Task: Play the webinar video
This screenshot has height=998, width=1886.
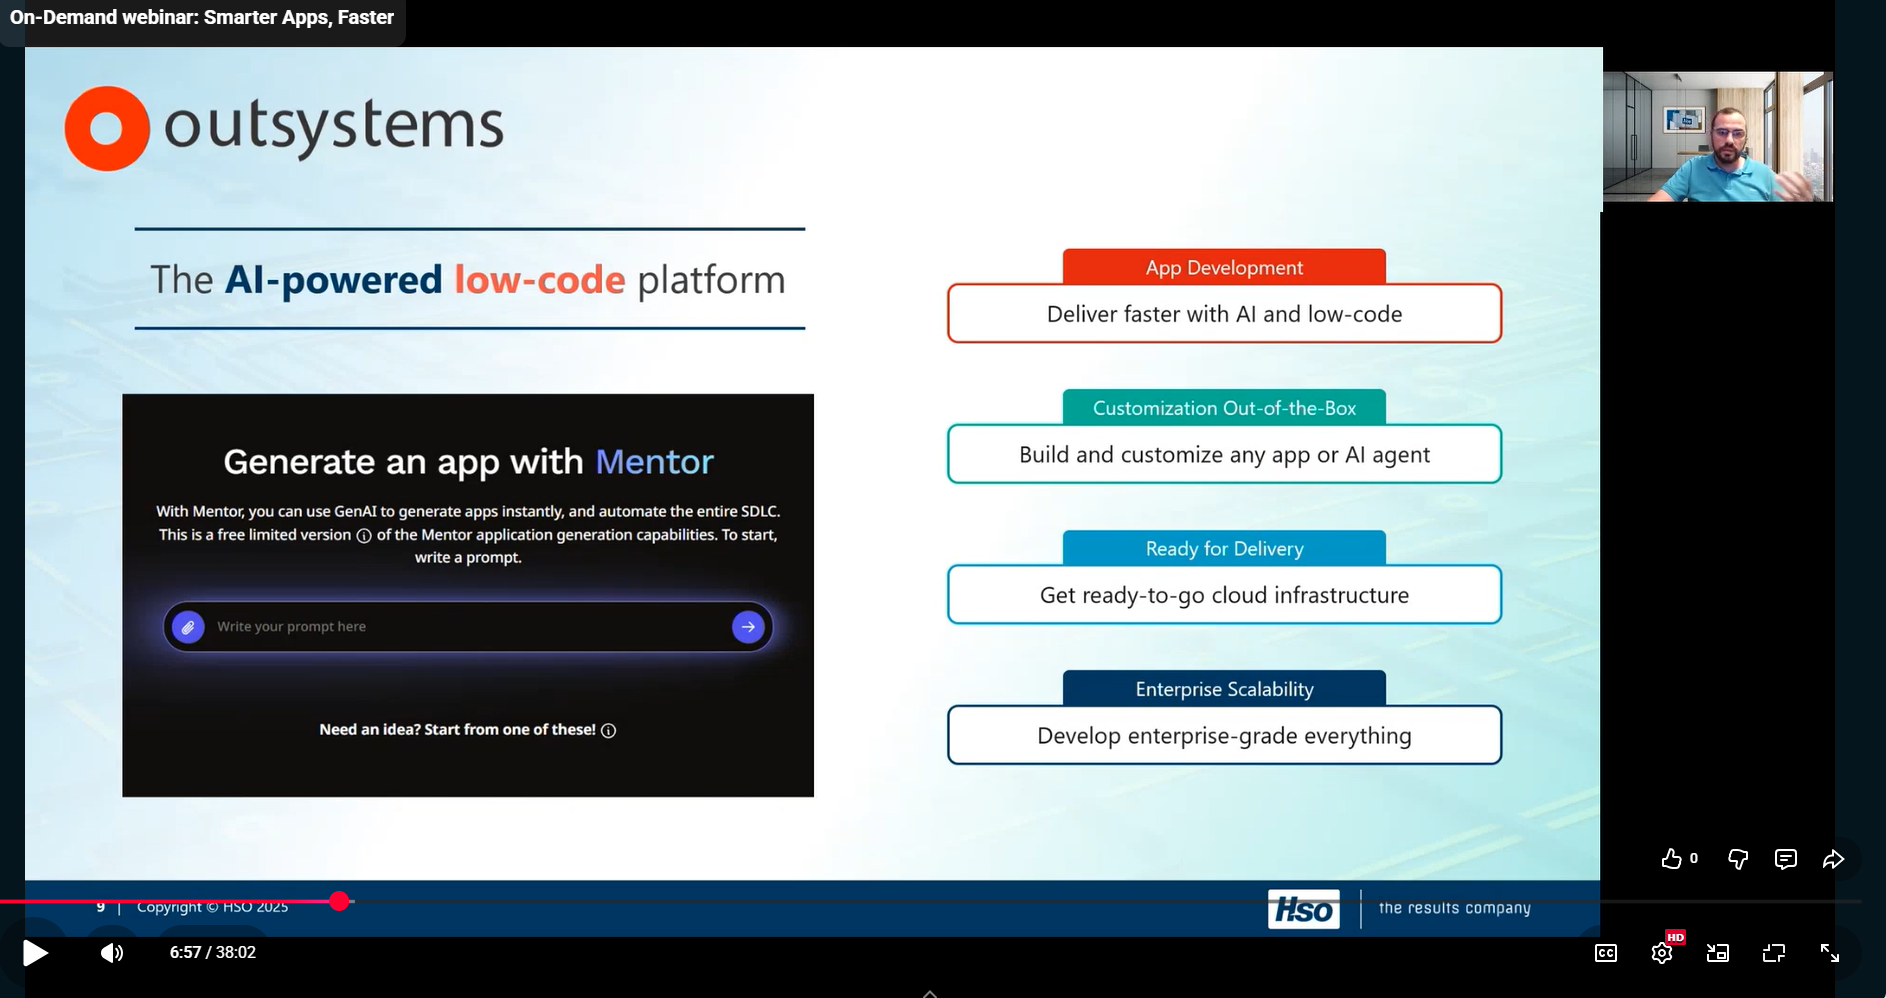Action: 35,953
